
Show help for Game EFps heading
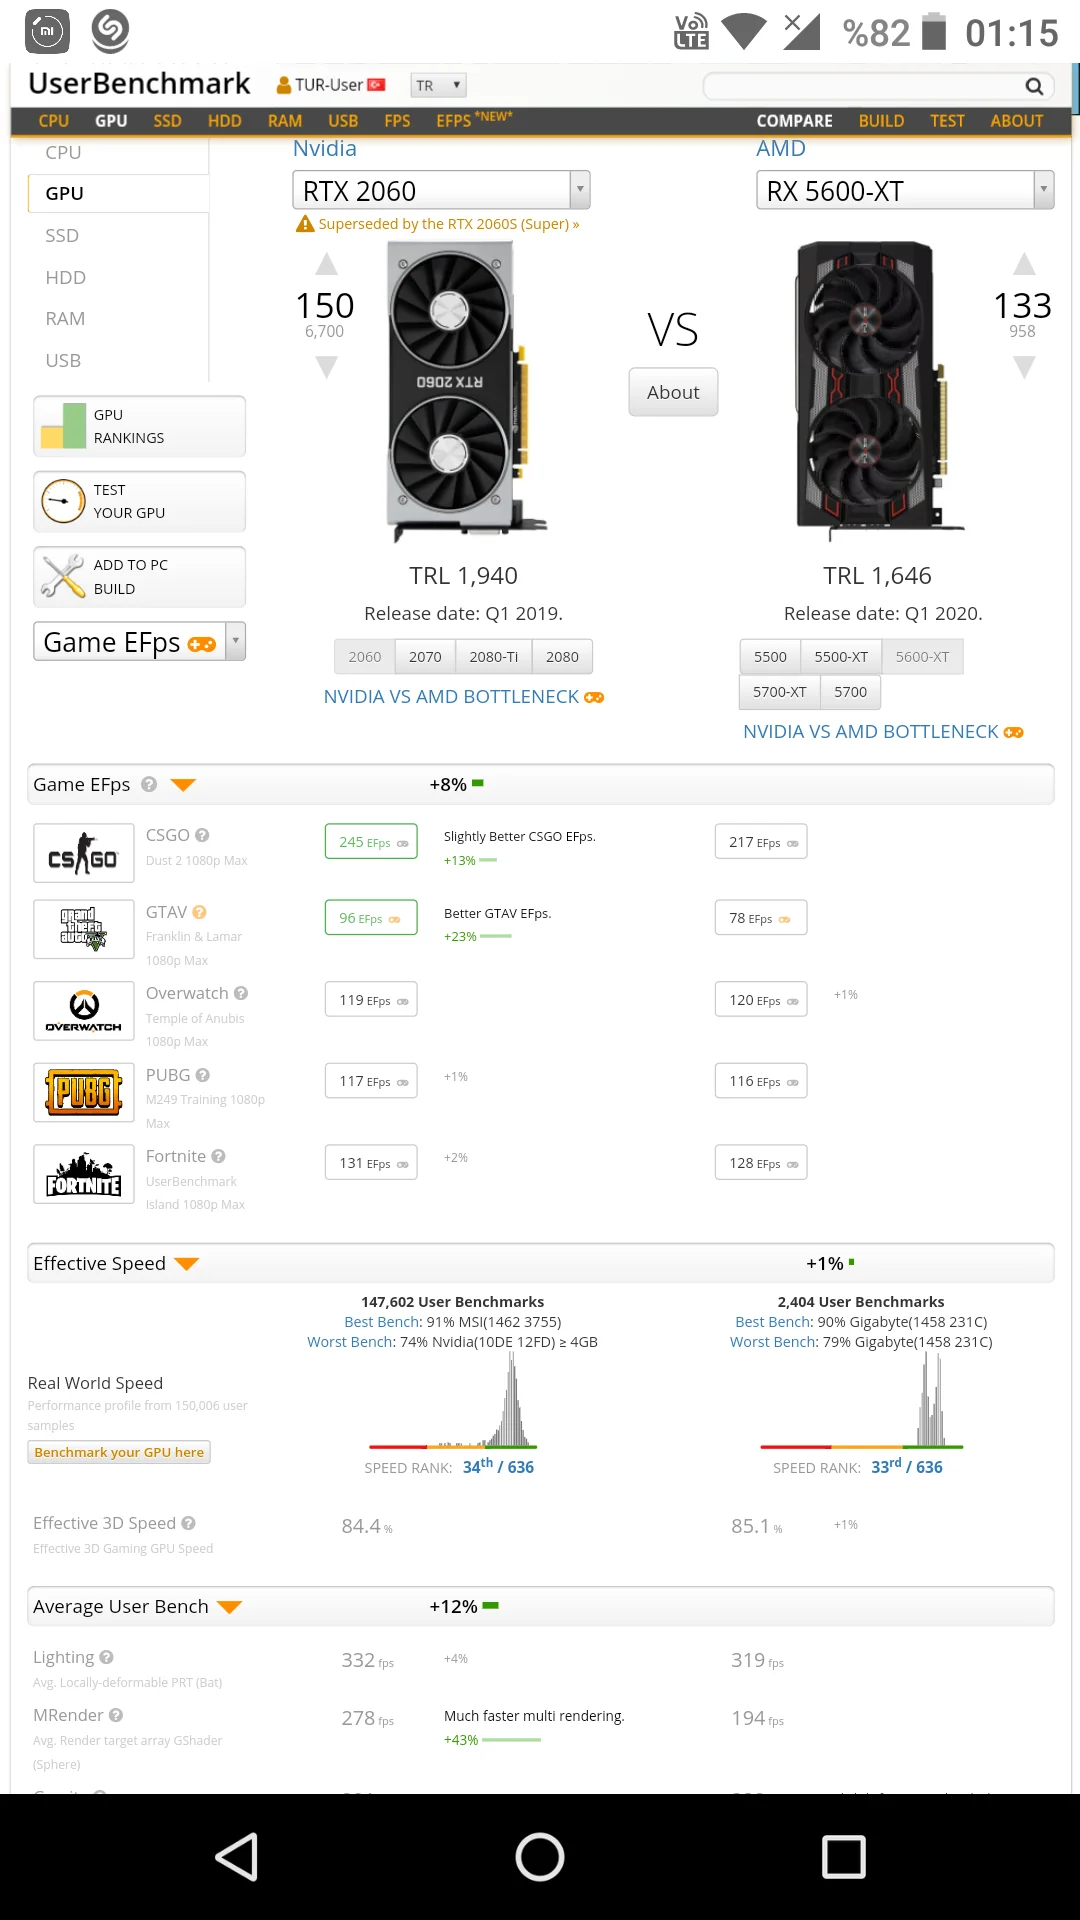[x=149, y=785]
